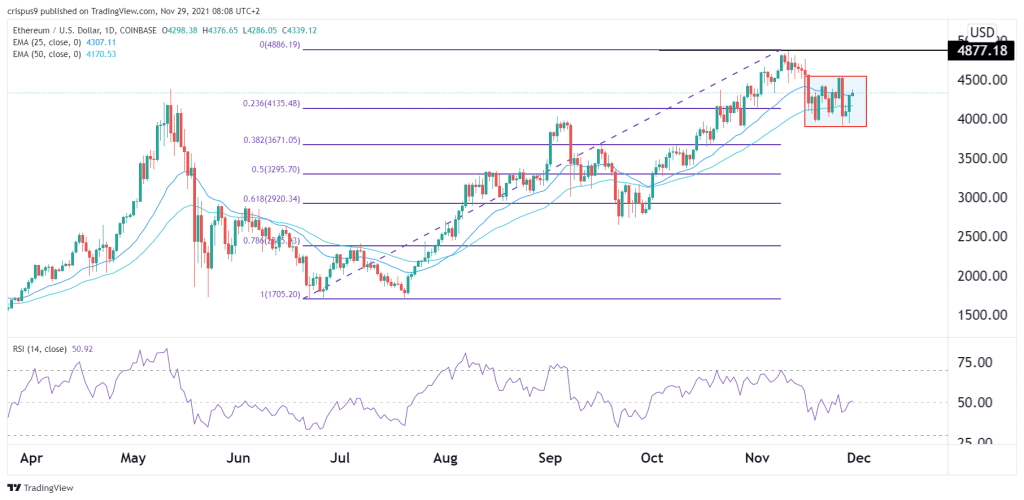Click the Jul label on time axis

click(x=340, y=458)
